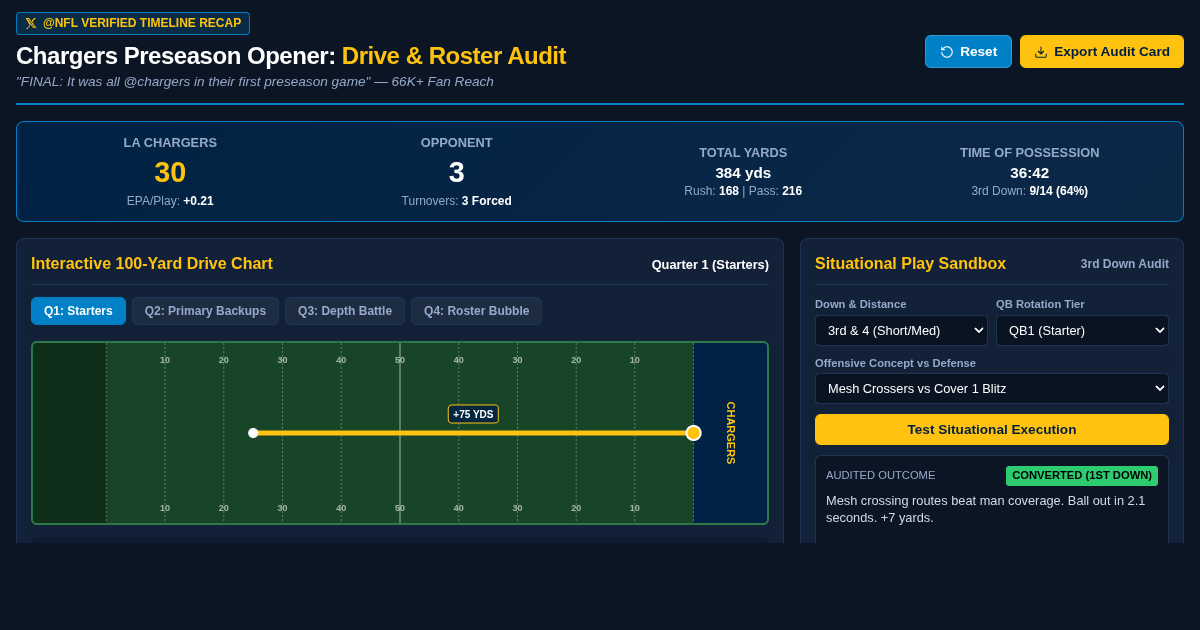Click the 3rd Down 9/14 (64%) stat
The image size is (1200, 630).
click(1030, 191)
